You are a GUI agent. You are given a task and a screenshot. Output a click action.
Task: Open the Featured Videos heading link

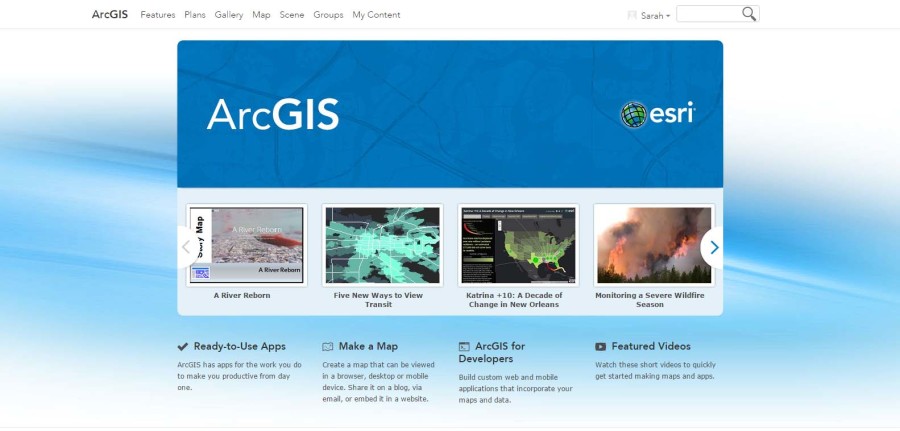tap(651, 346)
